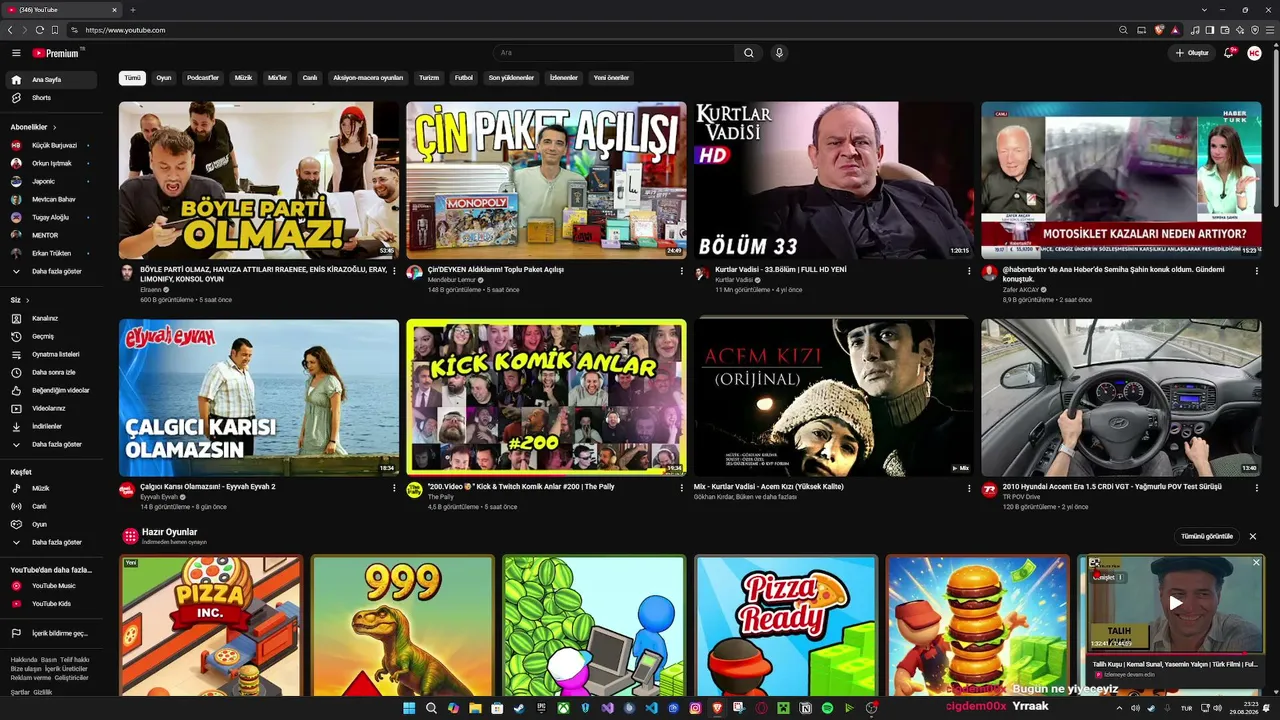
Task: Open Spotify from the taskbar
Action: coord(827,708)
